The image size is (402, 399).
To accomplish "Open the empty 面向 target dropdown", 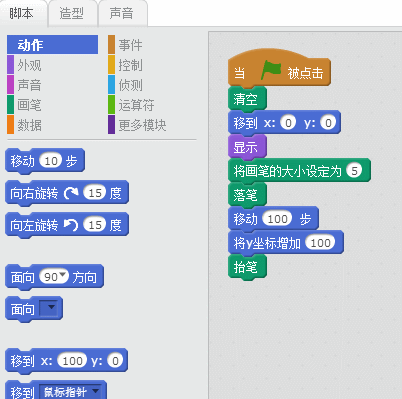I will 49,308.
